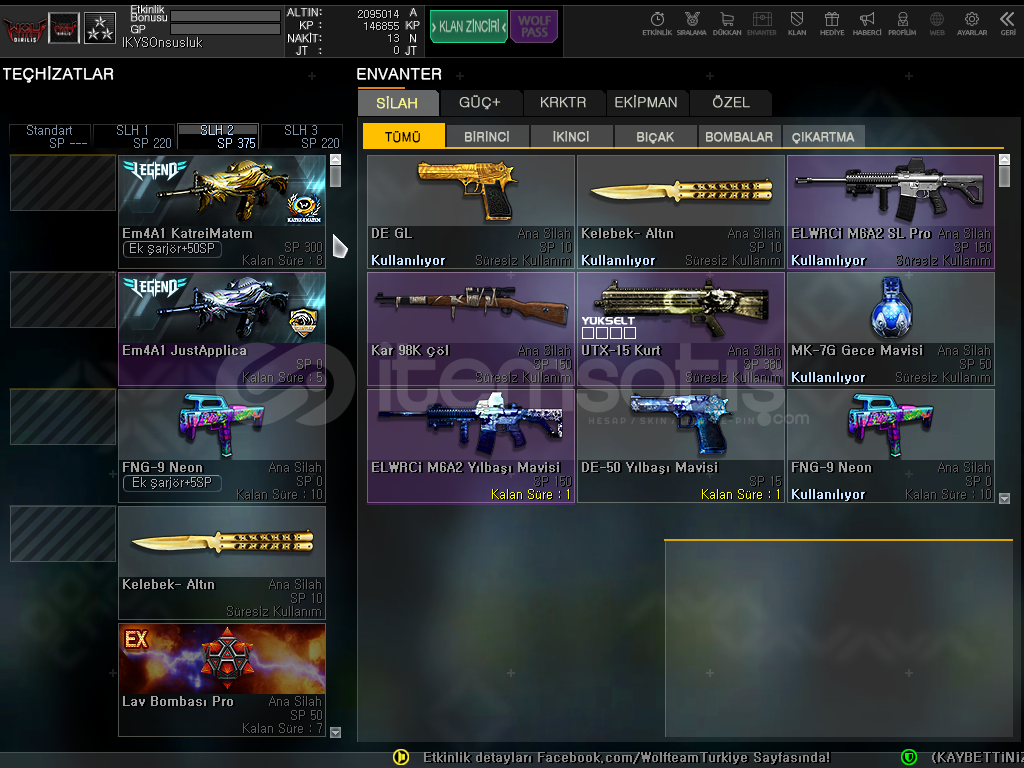The height and width of the screenshot is (768, 1024).
Task: Choose the Standart loadout slot
Action: tap(50, 136)
